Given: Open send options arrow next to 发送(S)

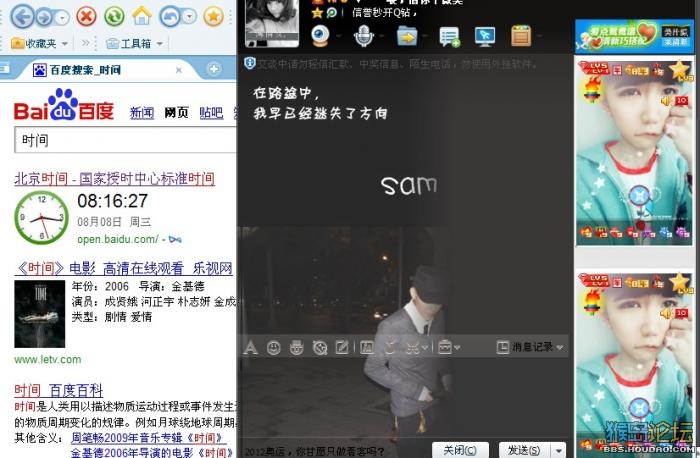Looking at the screenshot, I should [x=559, y=450].
